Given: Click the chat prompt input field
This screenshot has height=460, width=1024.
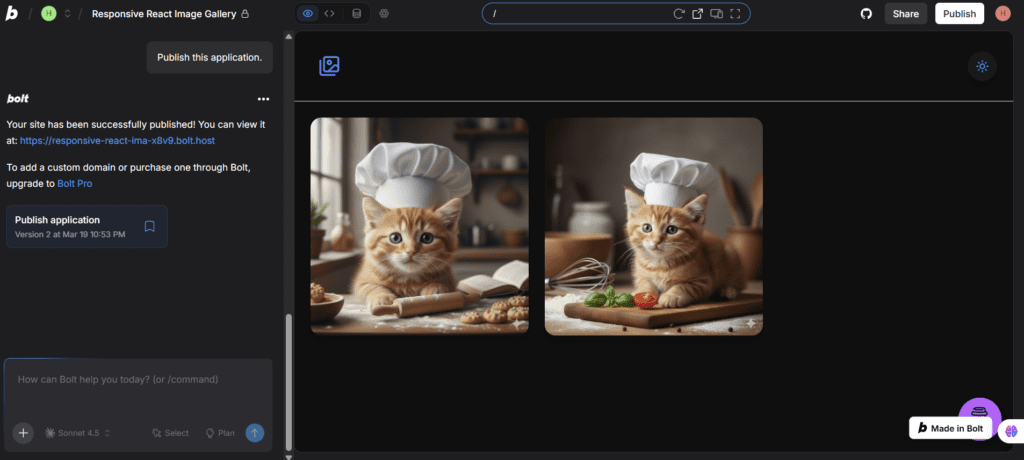Looking at the screenshot, I should [138, 380].
